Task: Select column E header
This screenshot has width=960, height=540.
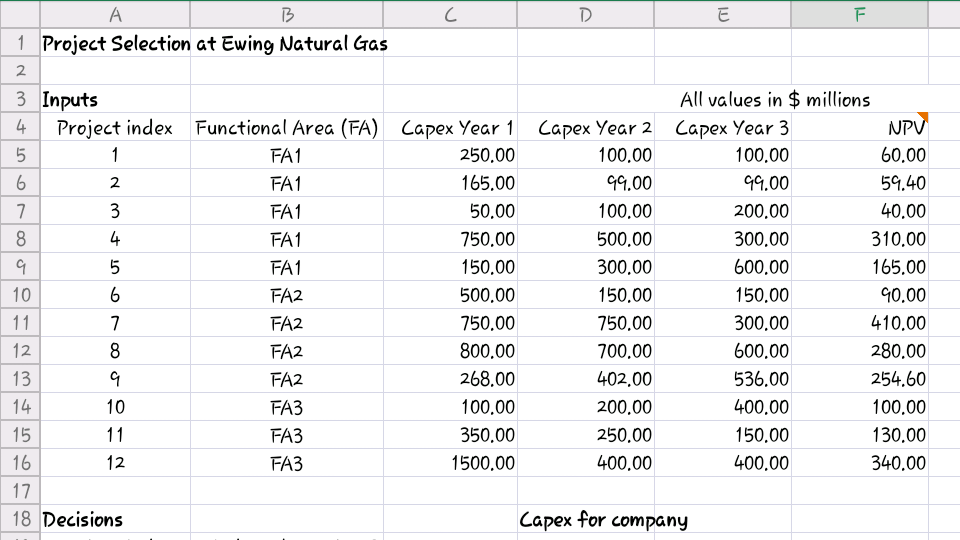Action: click(722, 14)
